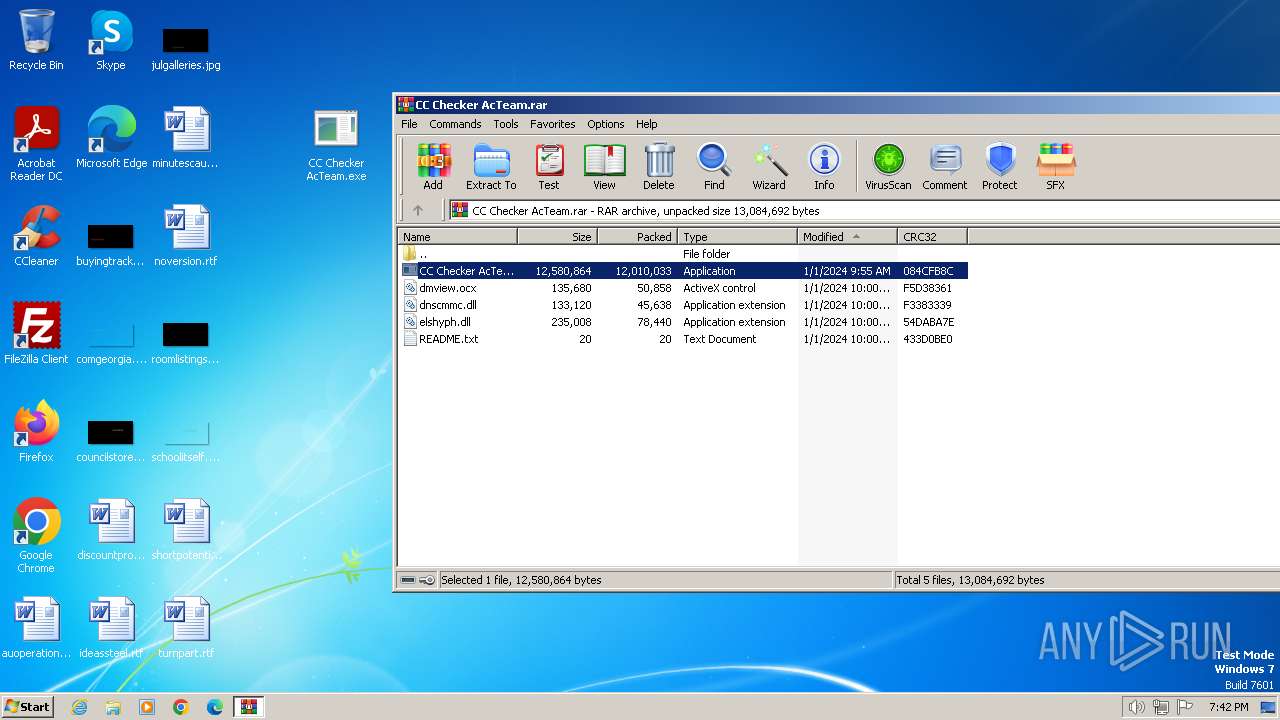Open Recycle Bin on the desktop
Viewport: 1280px width, 720px height.
(36, 40)
